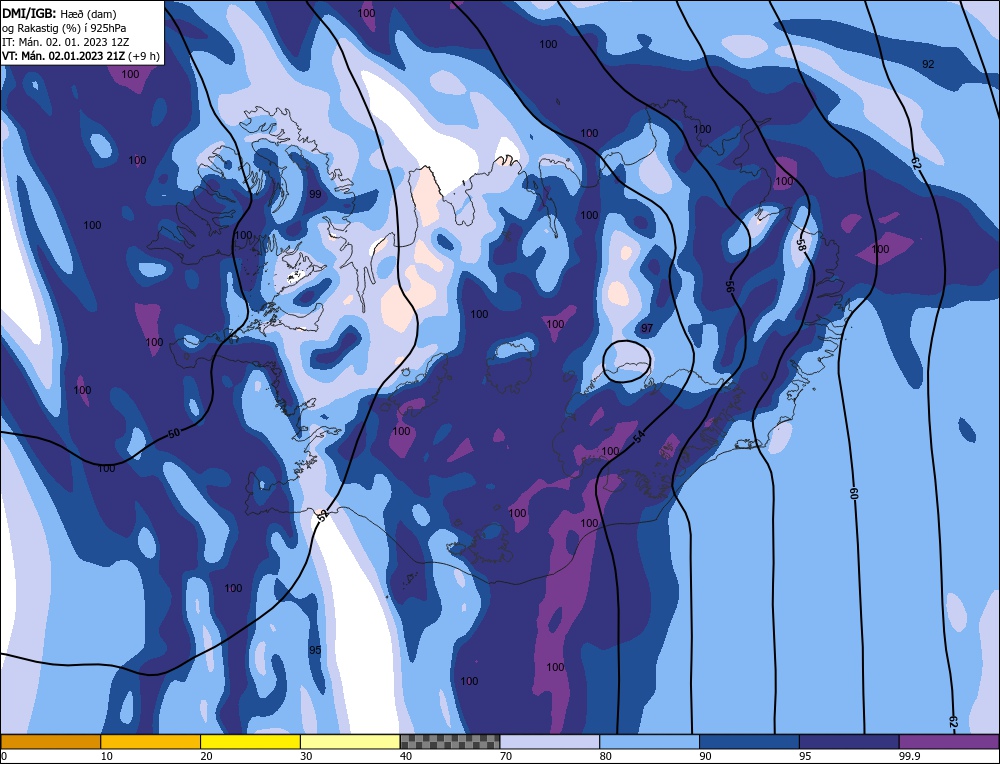Click the bright yellow 20–30 legend swatch

(250, 741)
